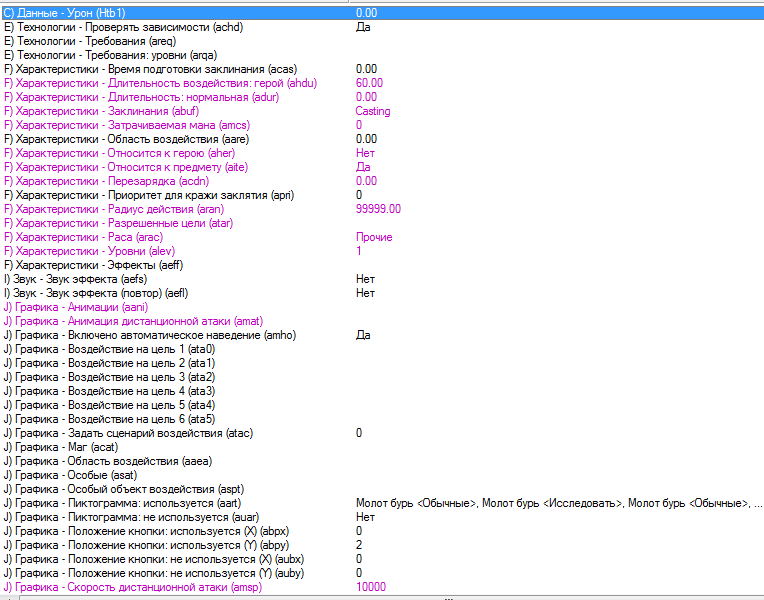This screenshot has height=600, width=764.
Task: Click the 'Прочие' value for race
Action: click(374, 238)
